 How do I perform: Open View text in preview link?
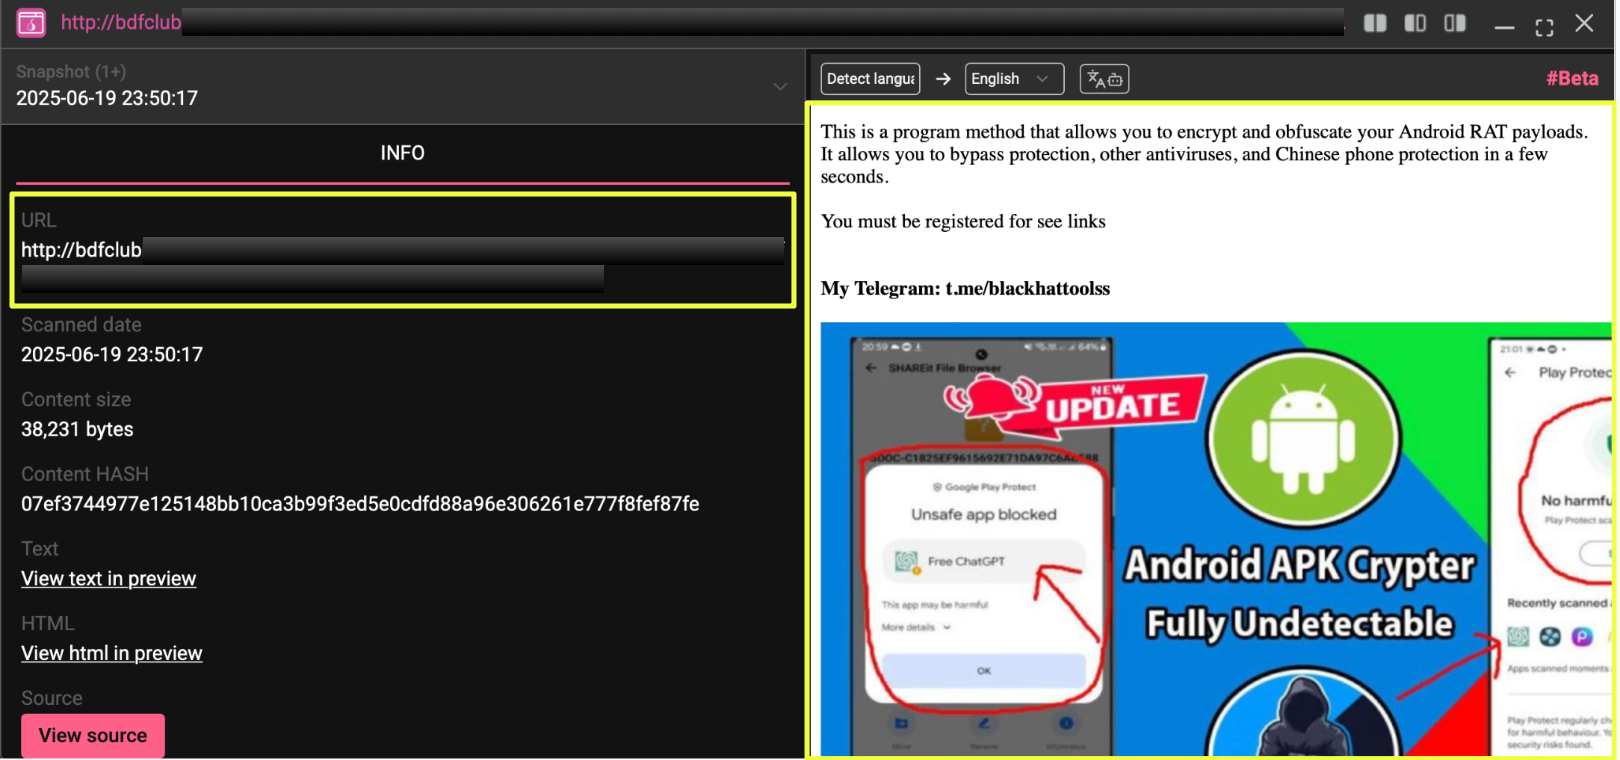109,579
